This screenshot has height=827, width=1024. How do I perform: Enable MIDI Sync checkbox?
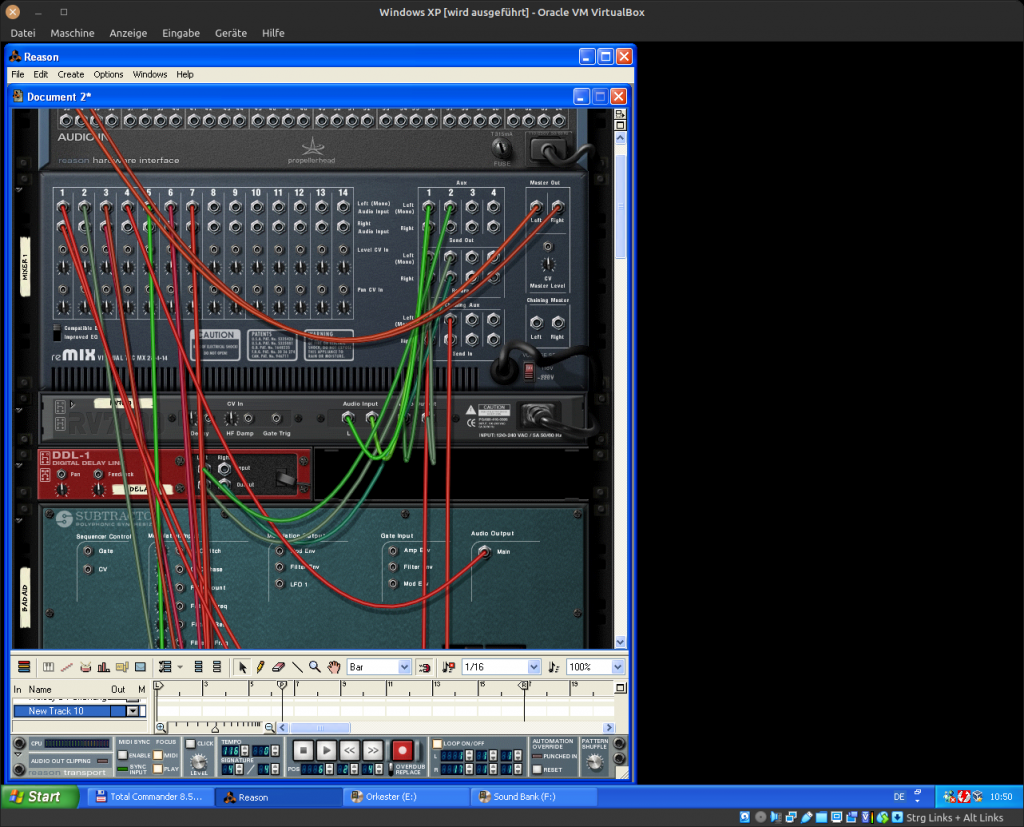click(x=123, y=755)
